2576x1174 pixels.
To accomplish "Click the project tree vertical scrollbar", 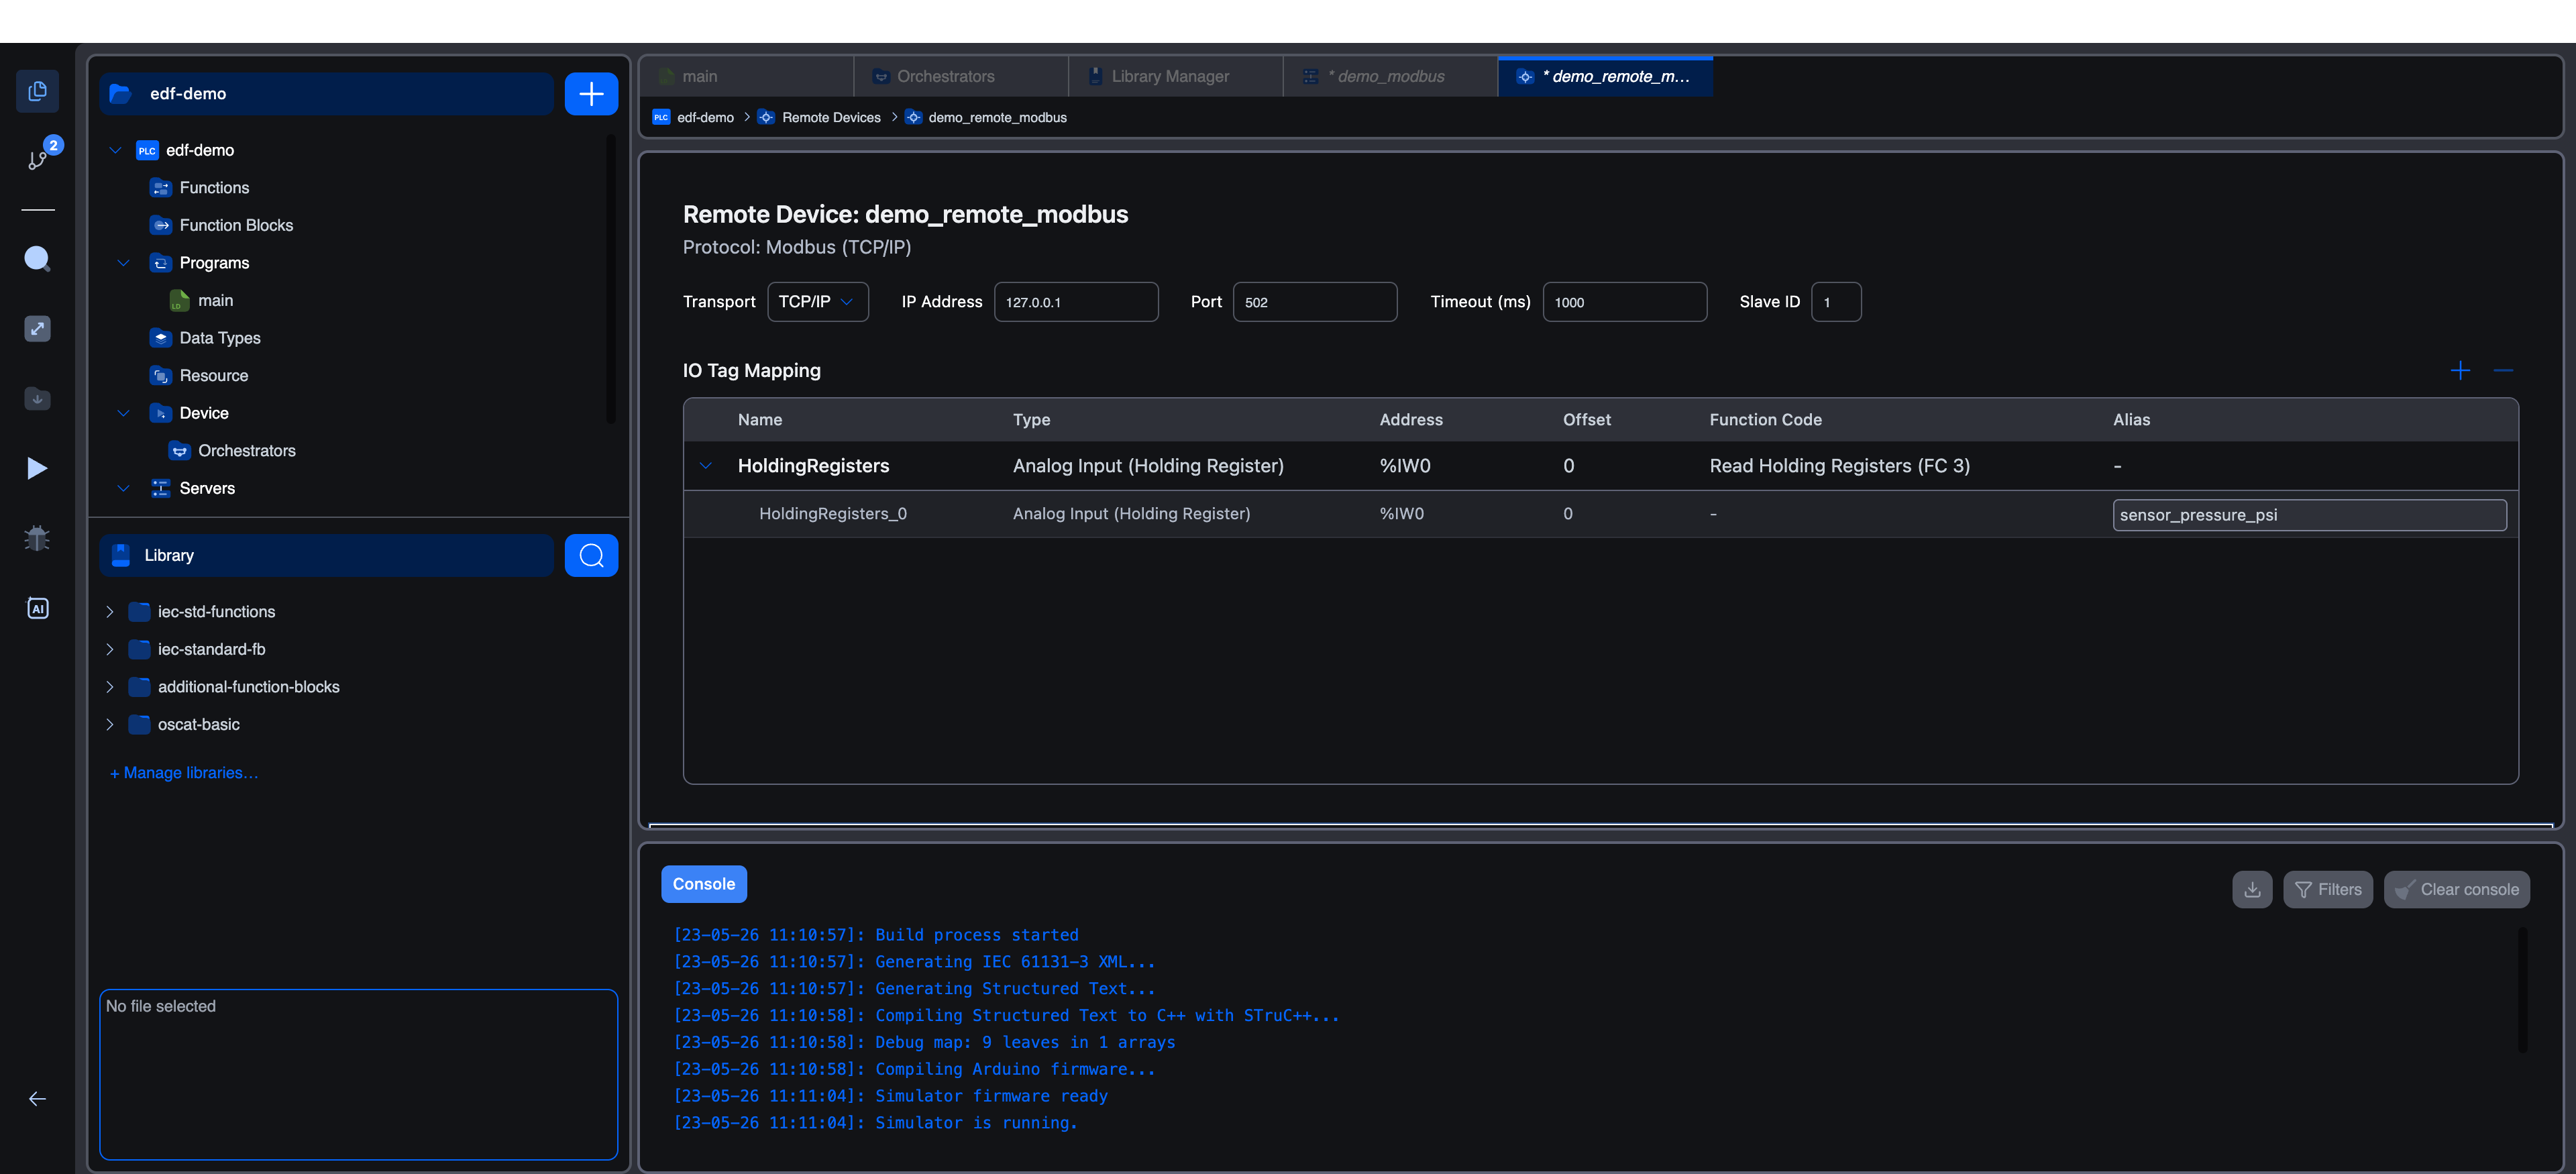I will [x=611, y=280].
